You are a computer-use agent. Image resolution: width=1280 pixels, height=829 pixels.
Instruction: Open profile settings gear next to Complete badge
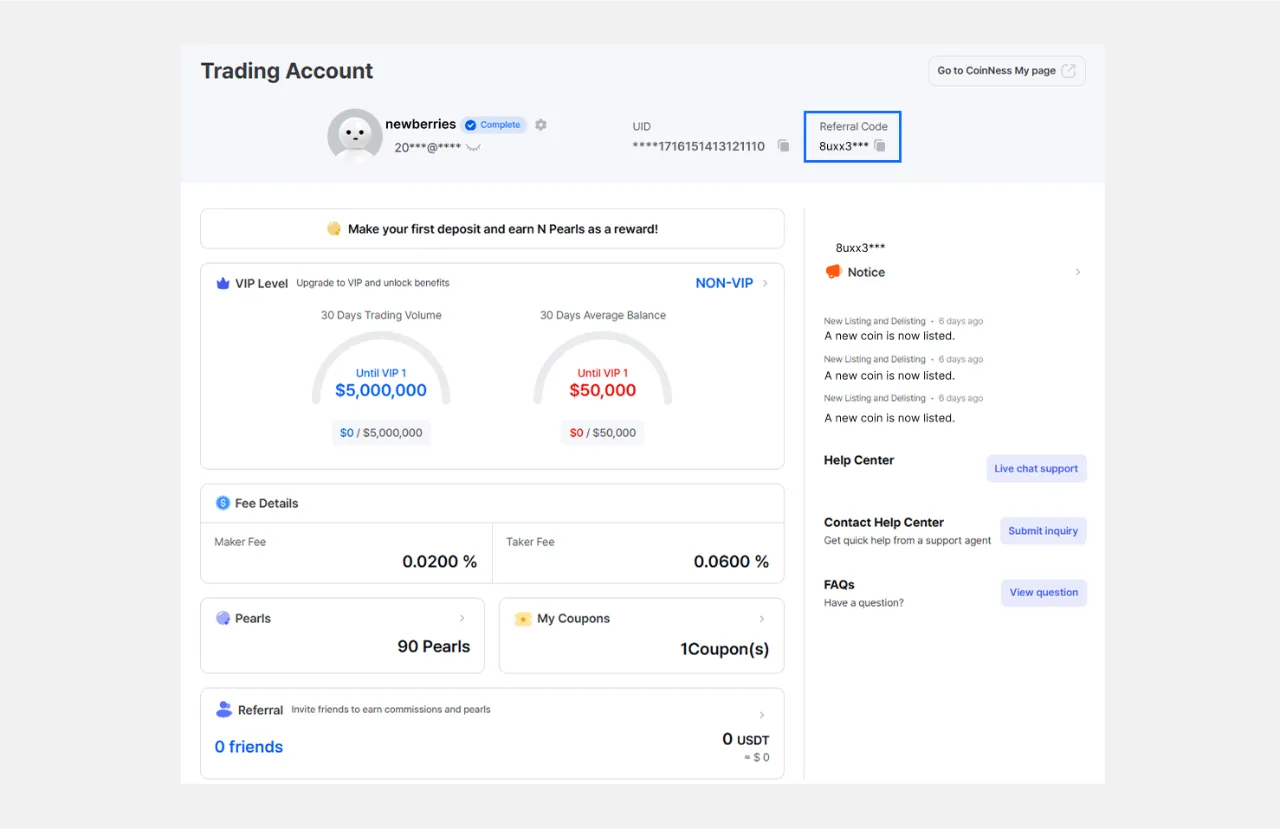(541, 125)
